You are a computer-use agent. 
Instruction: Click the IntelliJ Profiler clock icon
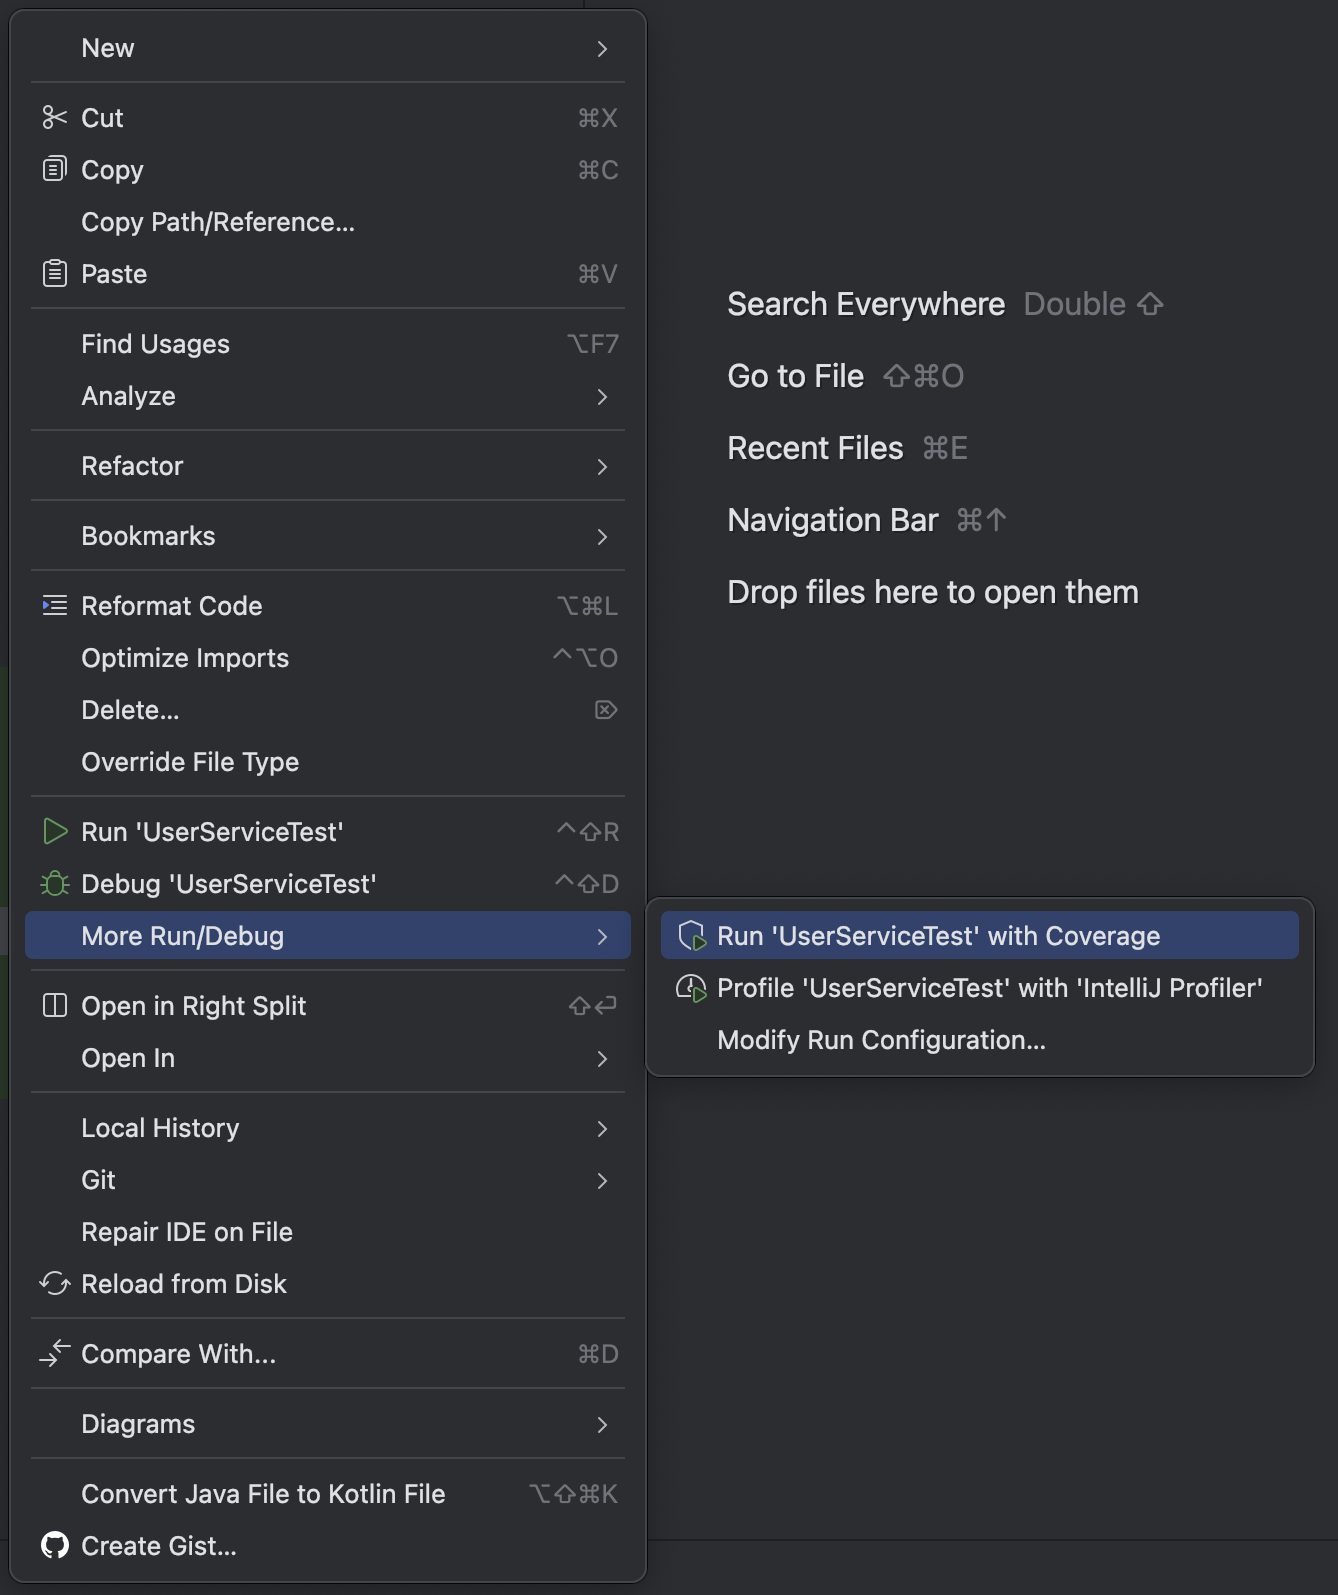tap(691, 988)
